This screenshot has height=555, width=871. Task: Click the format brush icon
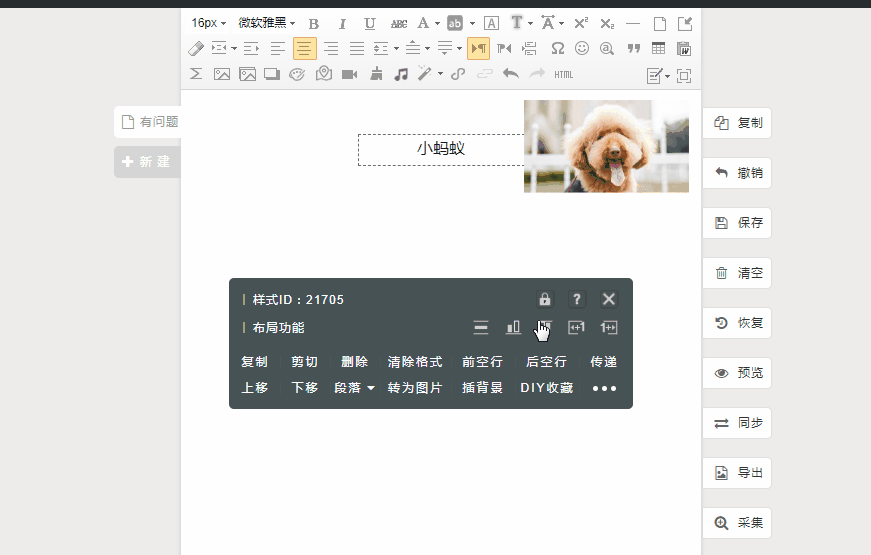(x=376, y=74)
